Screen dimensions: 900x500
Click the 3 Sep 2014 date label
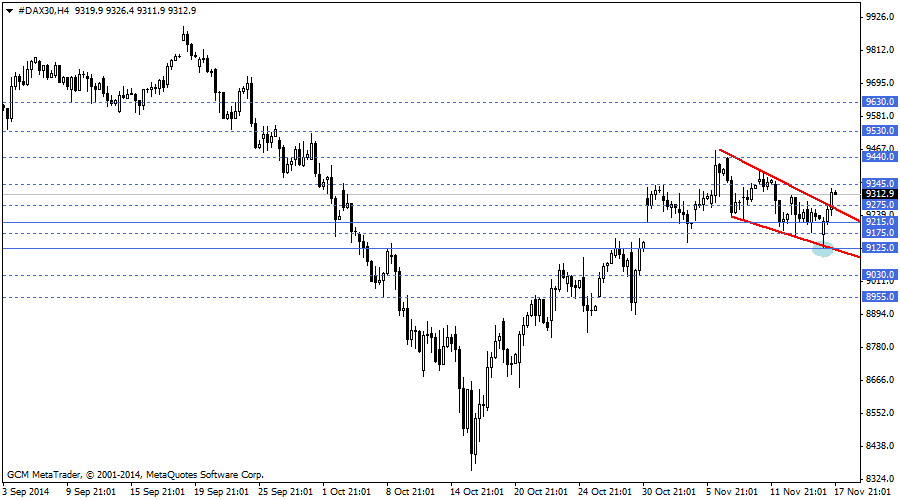(x=26, y=492)
